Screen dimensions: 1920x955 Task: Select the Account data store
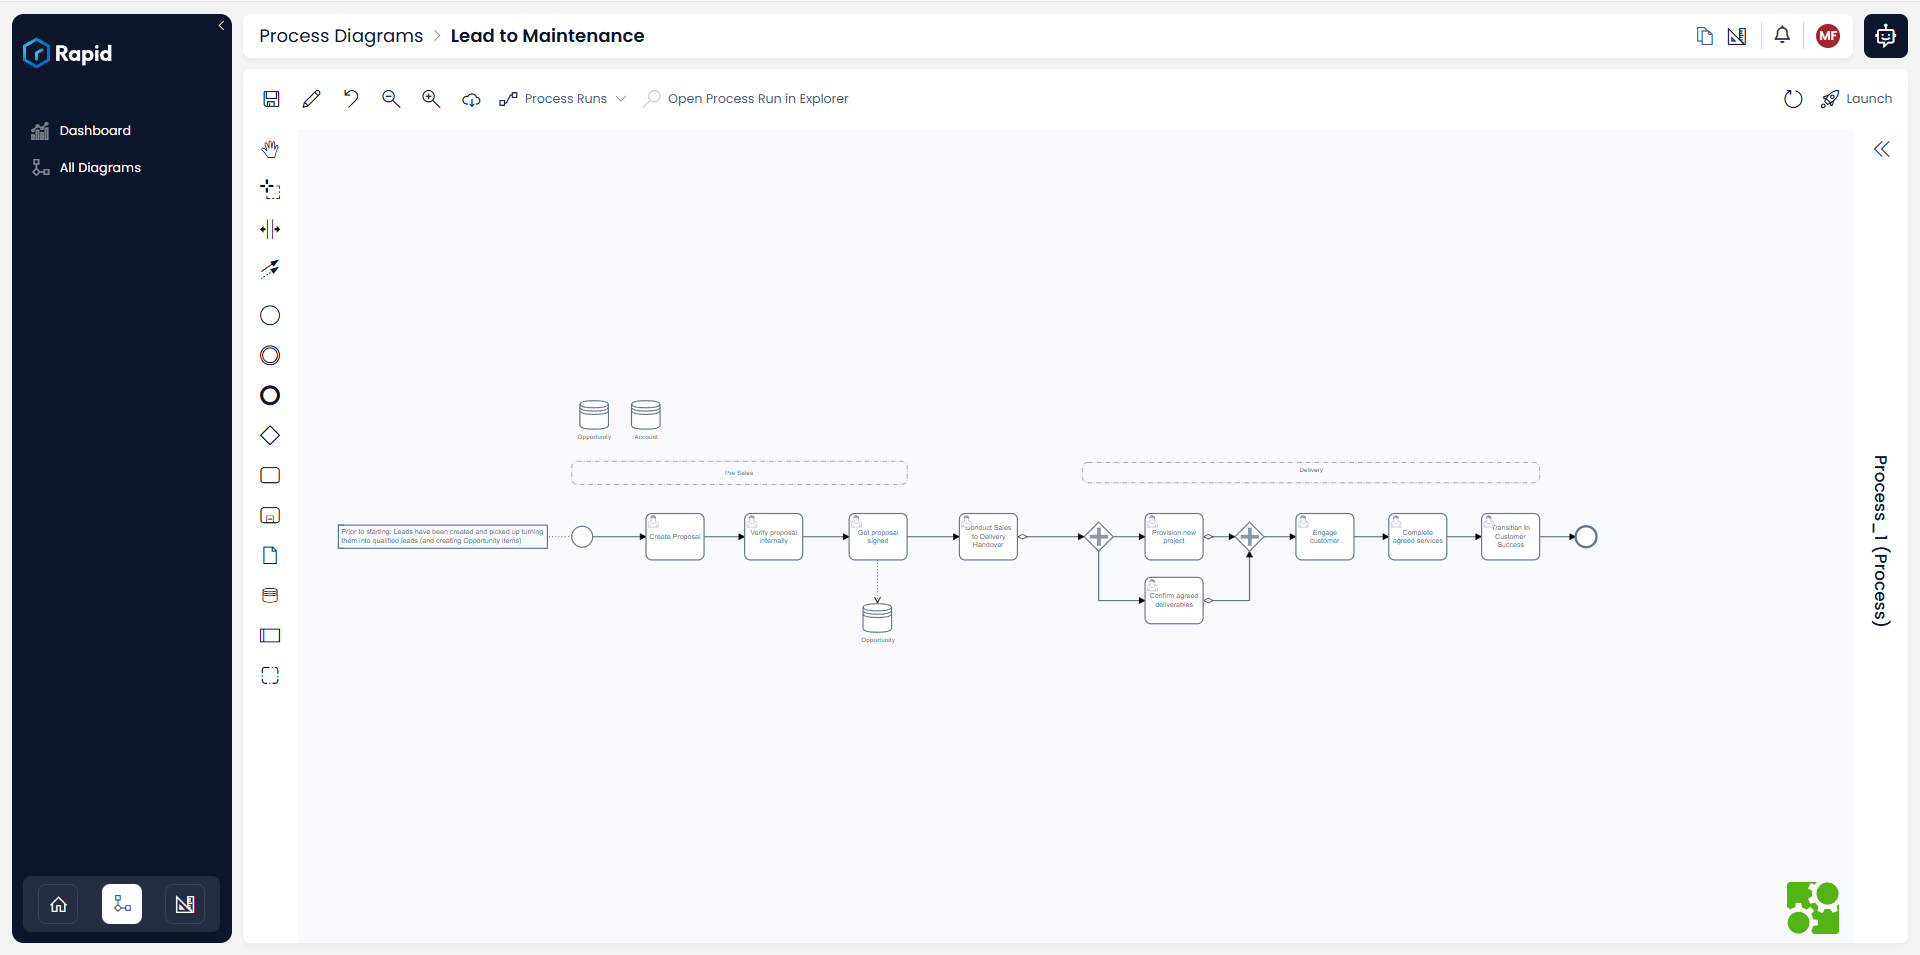[646, 415]
